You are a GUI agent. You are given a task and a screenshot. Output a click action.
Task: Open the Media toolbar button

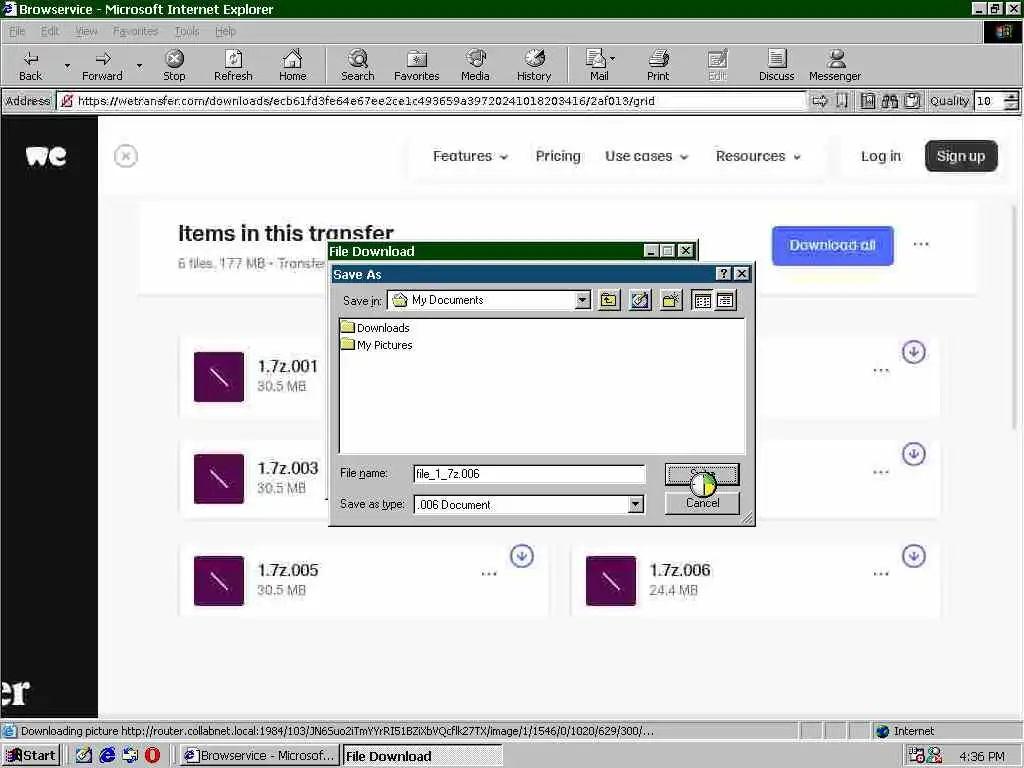coord(475,66)
